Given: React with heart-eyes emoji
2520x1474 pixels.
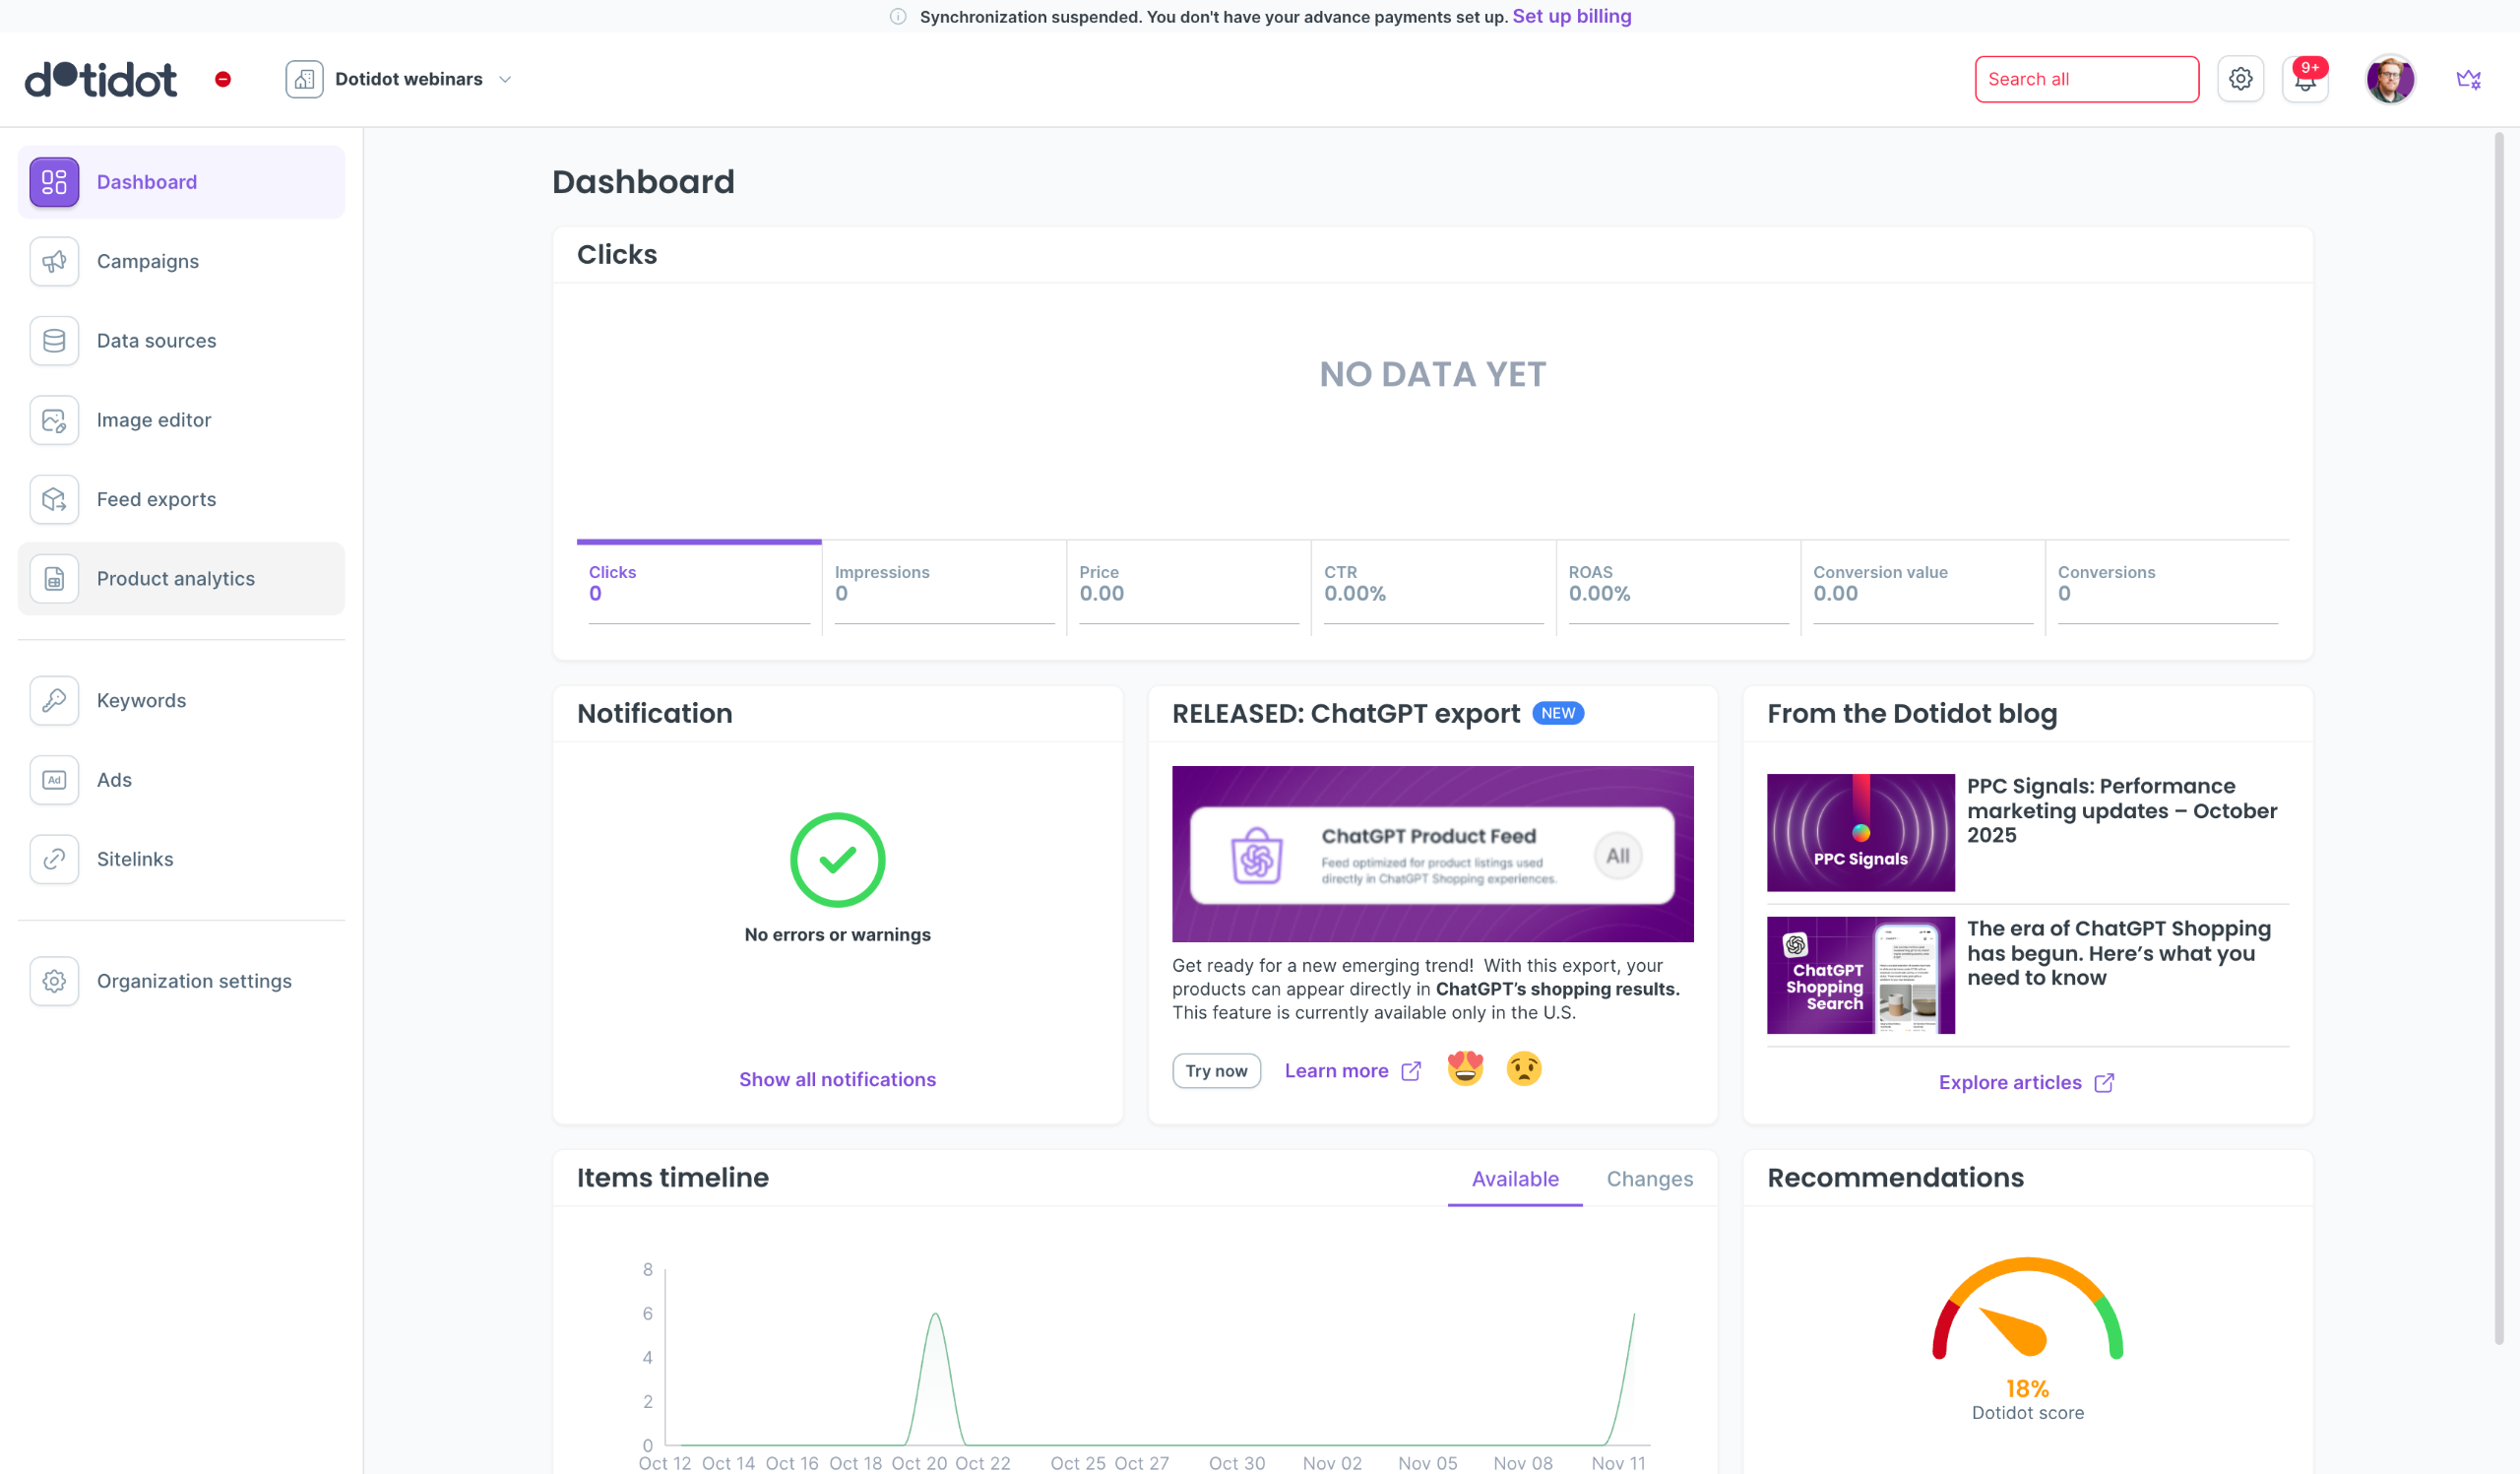Looking at the screenshot, I should pos(1465,1069).
